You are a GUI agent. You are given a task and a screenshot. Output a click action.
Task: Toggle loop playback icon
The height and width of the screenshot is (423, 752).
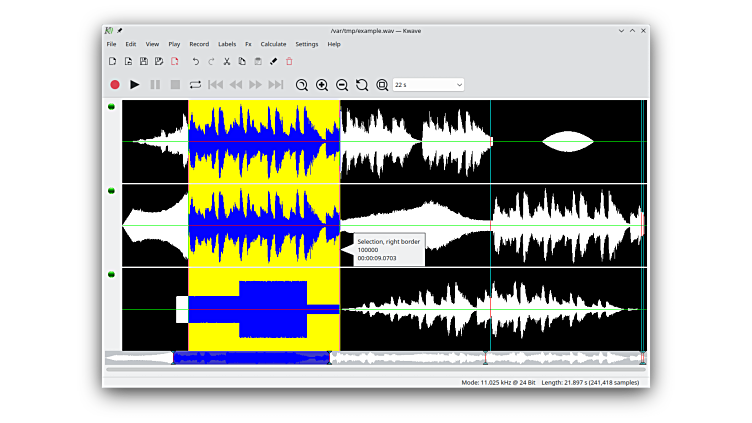coord(195,85)
